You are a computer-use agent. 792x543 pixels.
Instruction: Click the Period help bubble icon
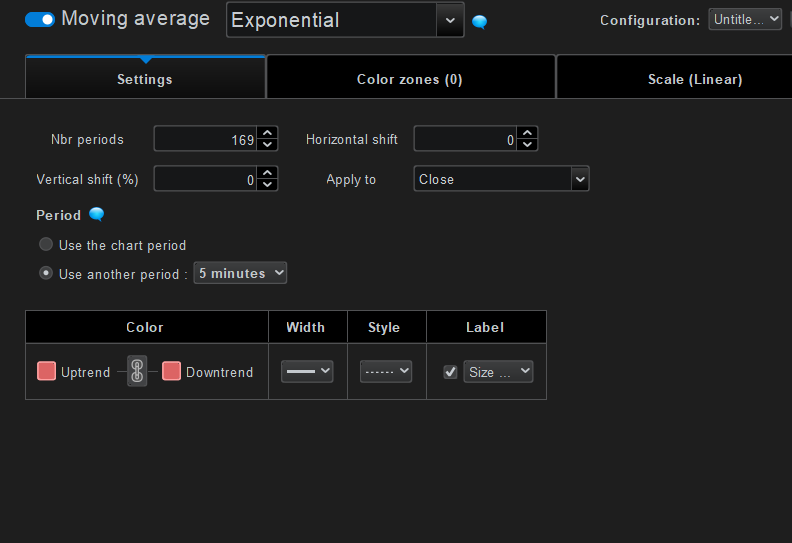[x=96, y=214]
